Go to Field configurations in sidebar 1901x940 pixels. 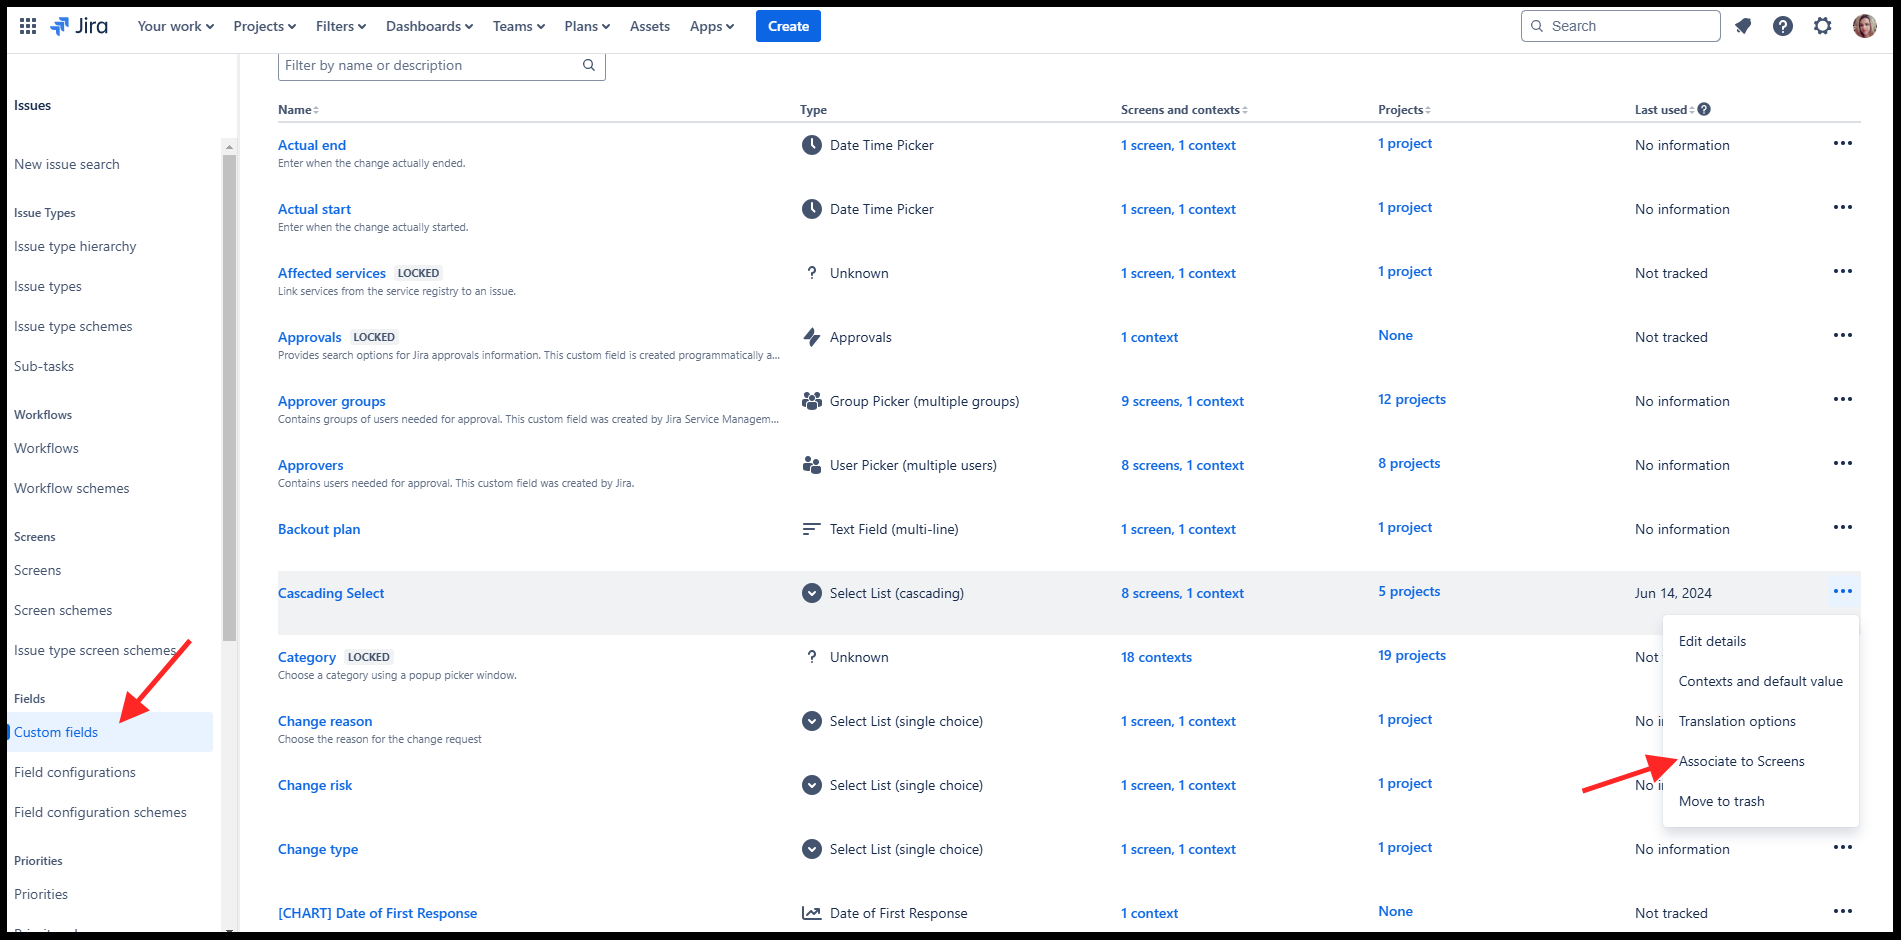pyautogui.click(x=75, y=773)
